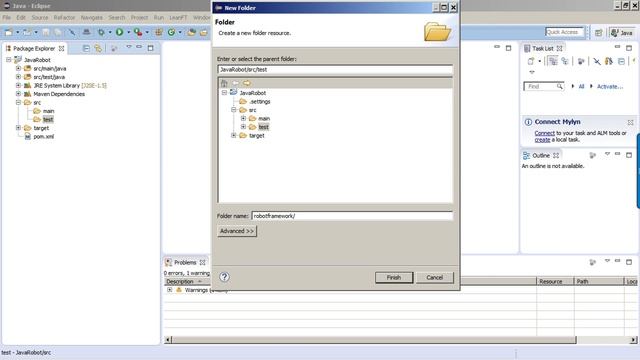This screenshot has height=360, width=640.
Task: Click the New Task icon in Task List
Action: point(531,61)
